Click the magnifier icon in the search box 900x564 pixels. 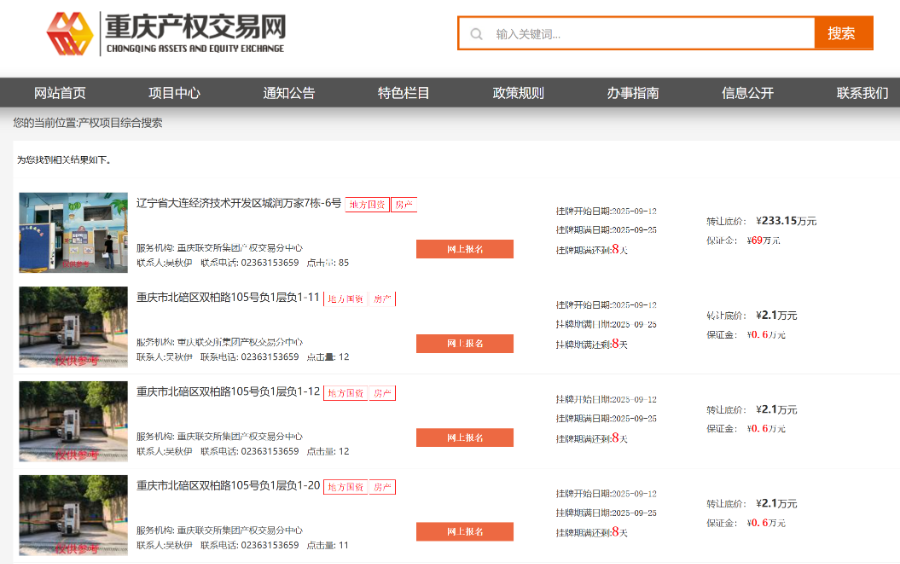point(476,34)
